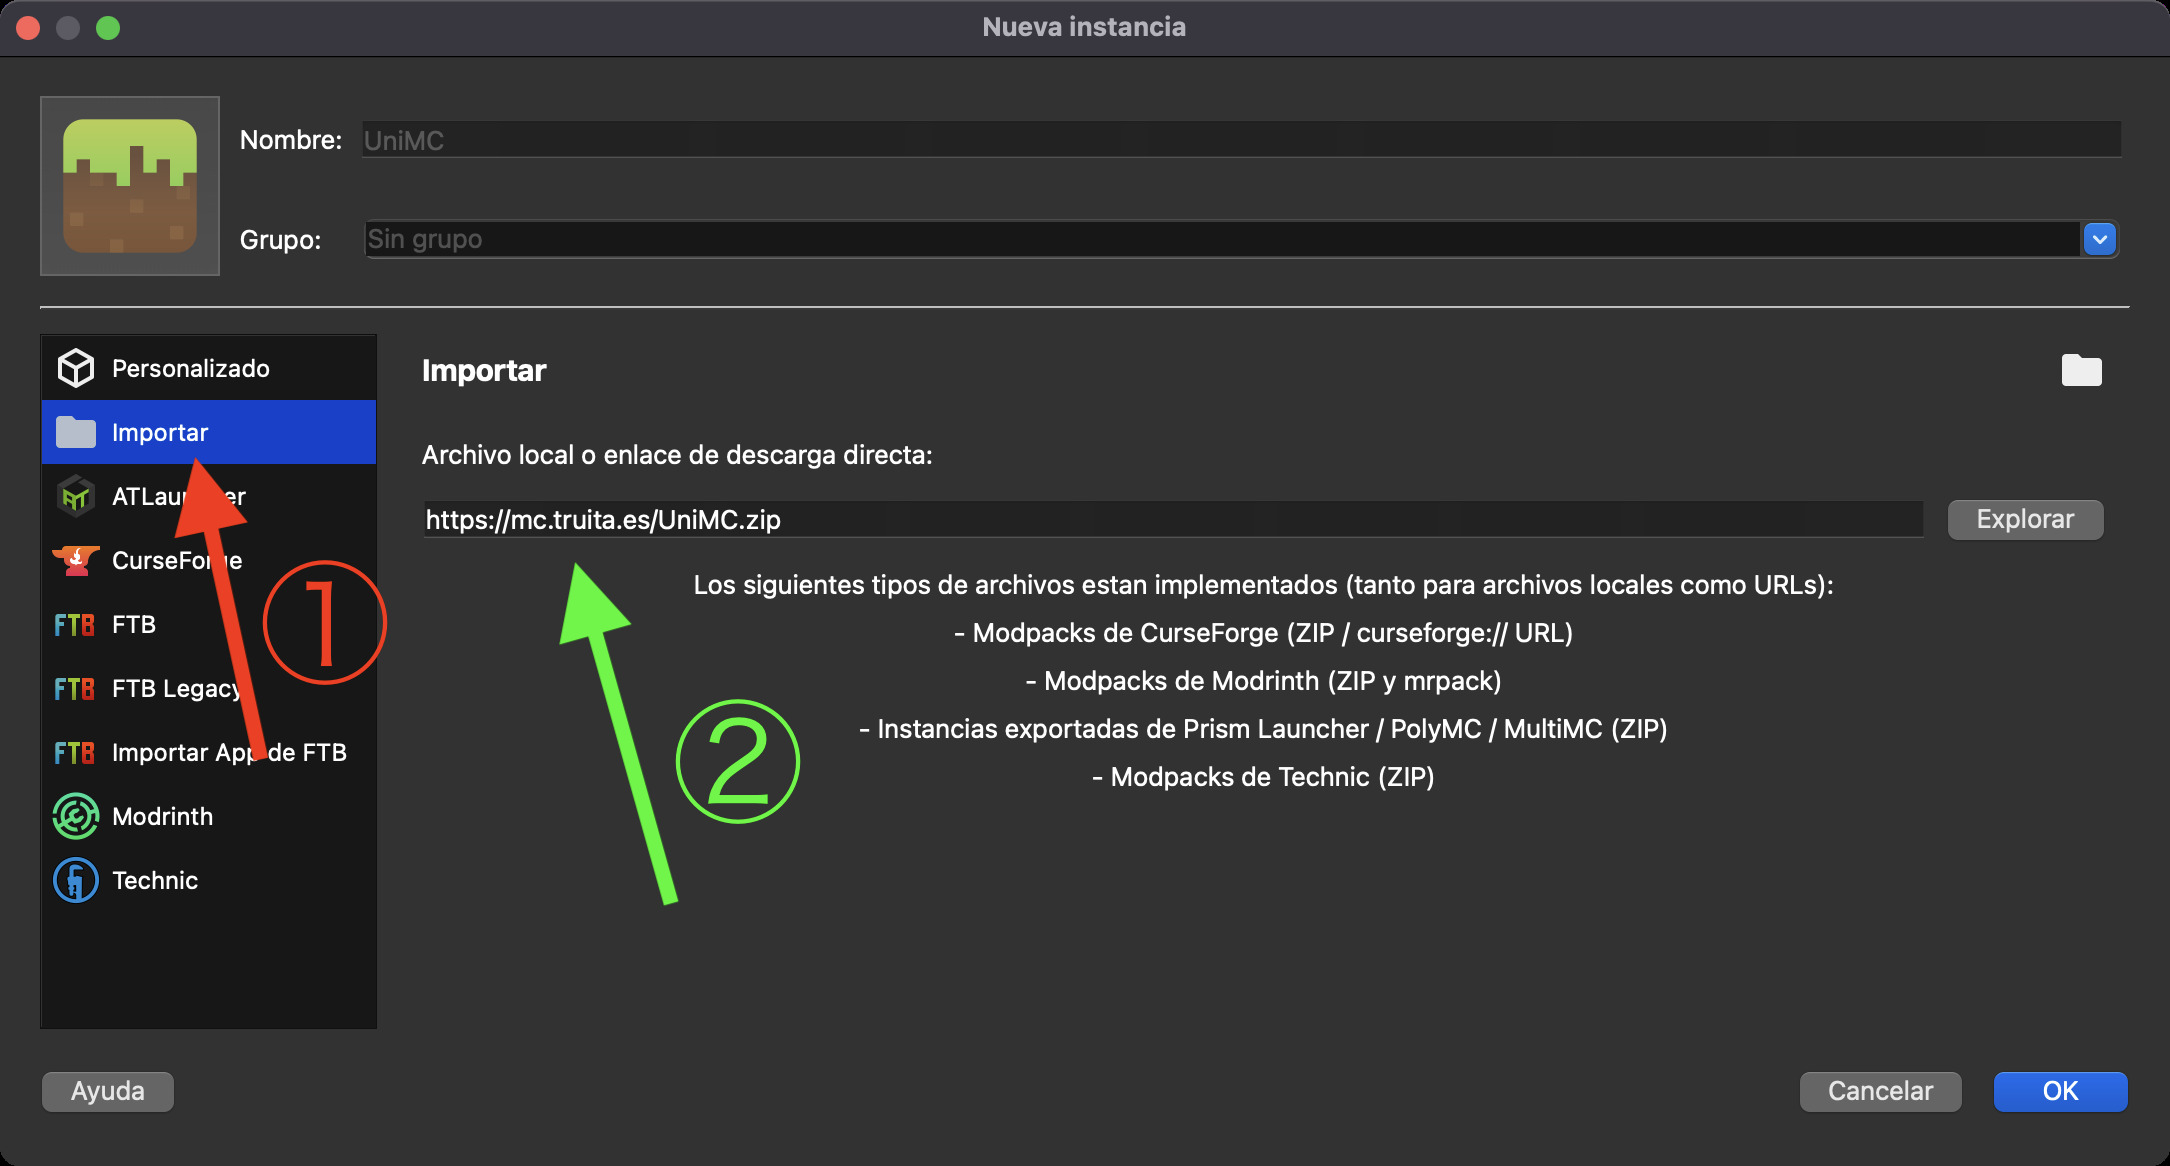Click the Personalizado cube icon
Viewport: 2170px width, 1166px height.
point(76,368)
